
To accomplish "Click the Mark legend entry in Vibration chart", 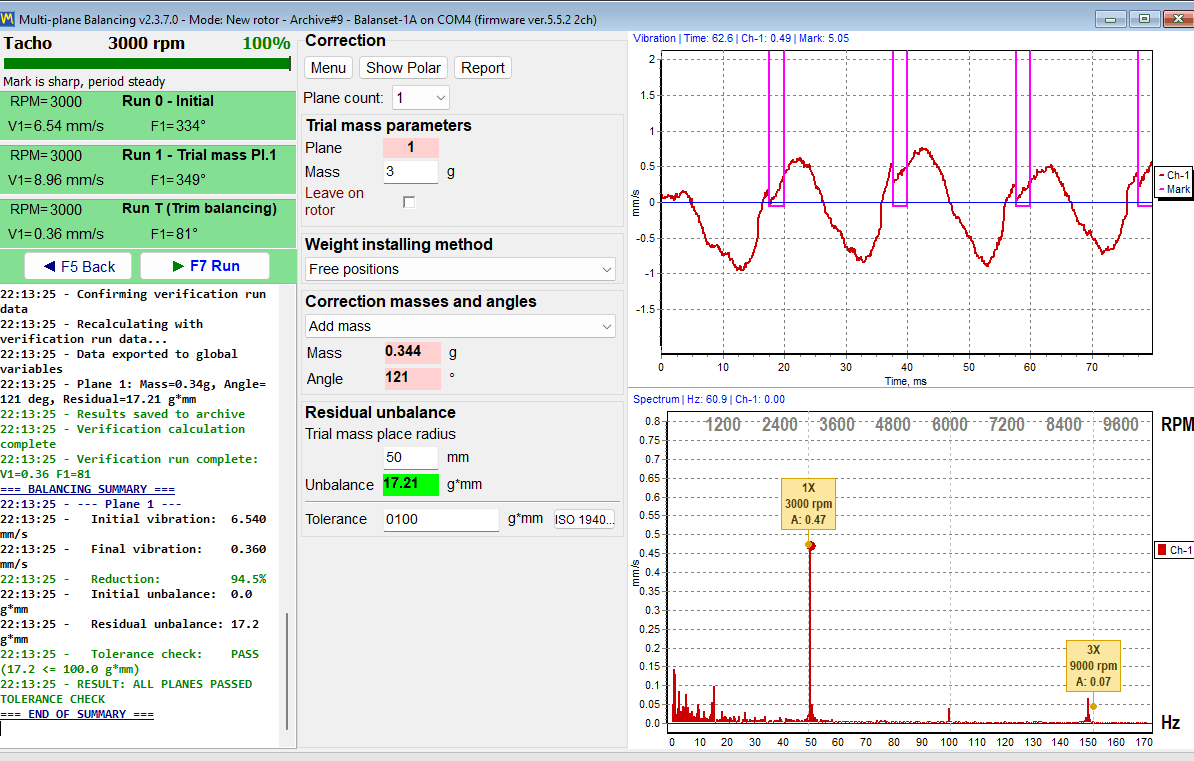I will pyautogui.click(x=1173, y=189).
